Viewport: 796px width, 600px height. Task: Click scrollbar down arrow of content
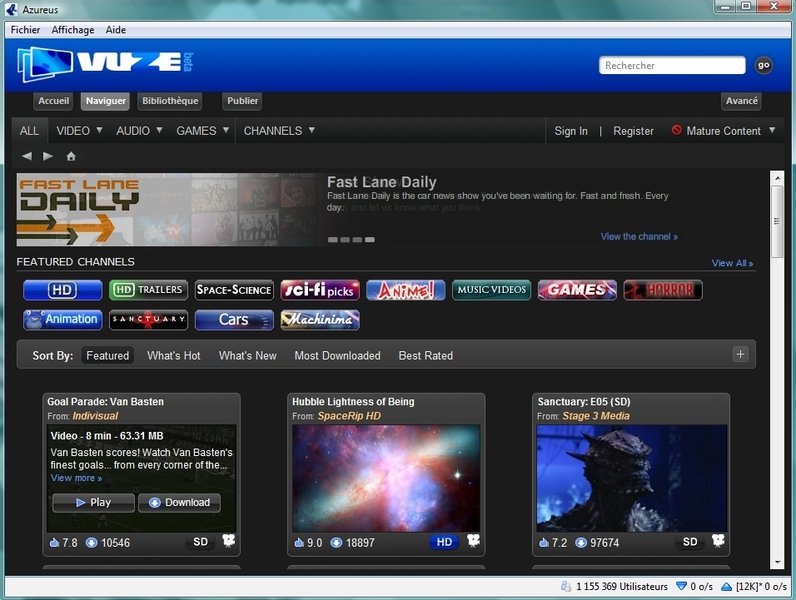coord(777,562)
